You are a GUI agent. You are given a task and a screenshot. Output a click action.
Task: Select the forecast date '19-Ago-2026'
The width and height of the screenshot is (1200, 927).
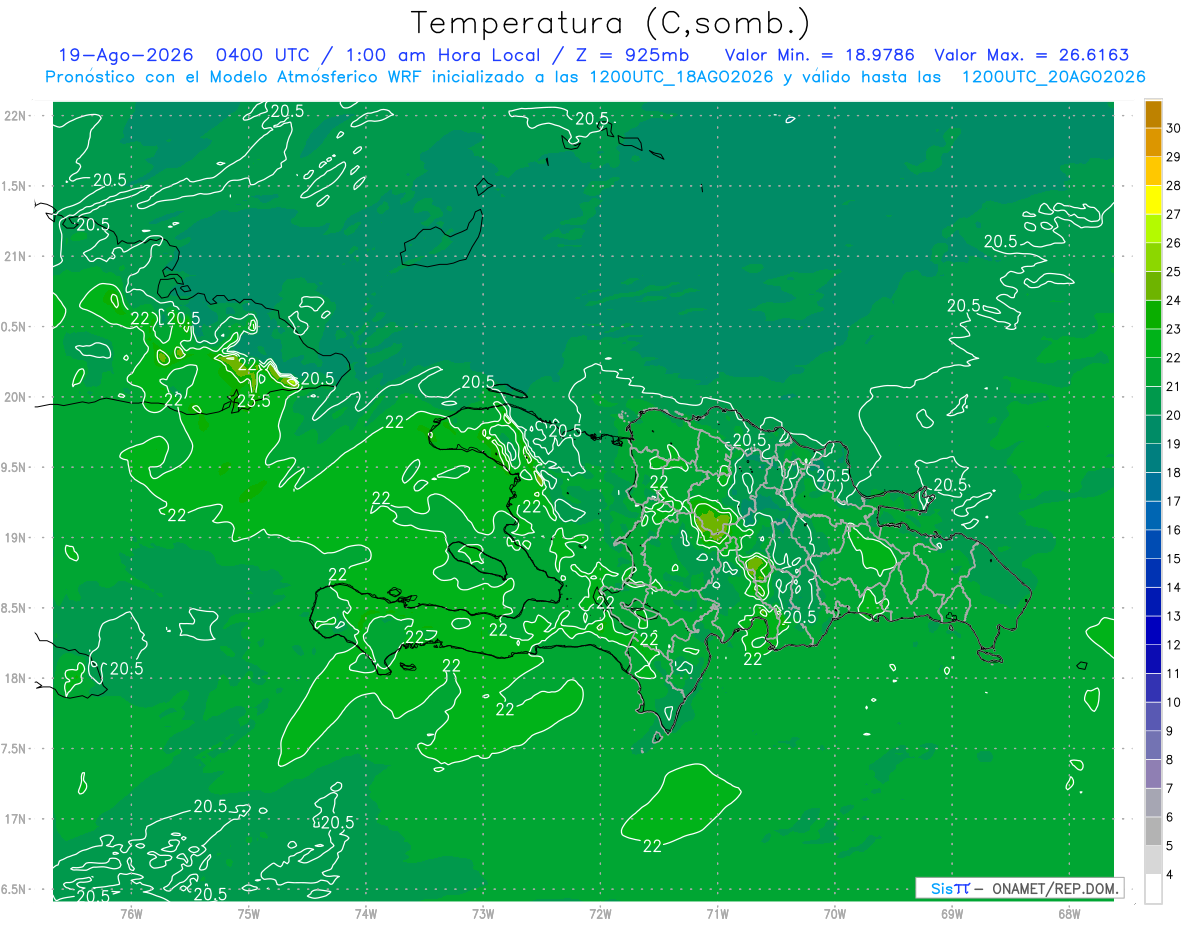point(124,55)
